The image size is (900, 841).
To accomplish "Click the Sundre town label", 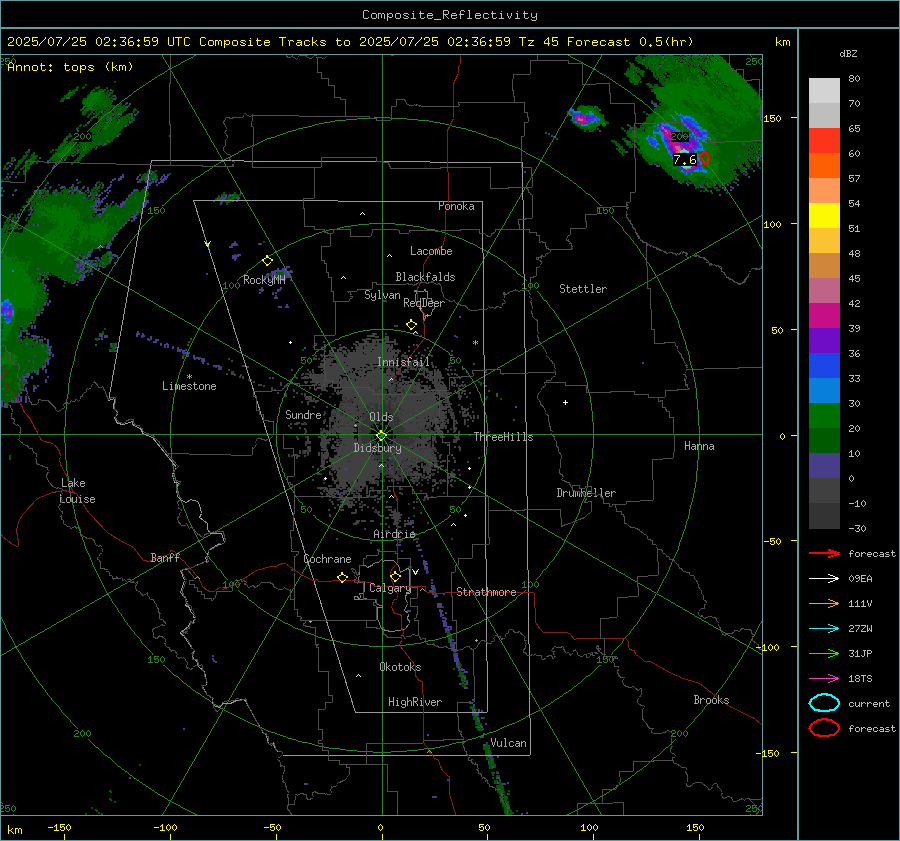I will coord(303,415).
